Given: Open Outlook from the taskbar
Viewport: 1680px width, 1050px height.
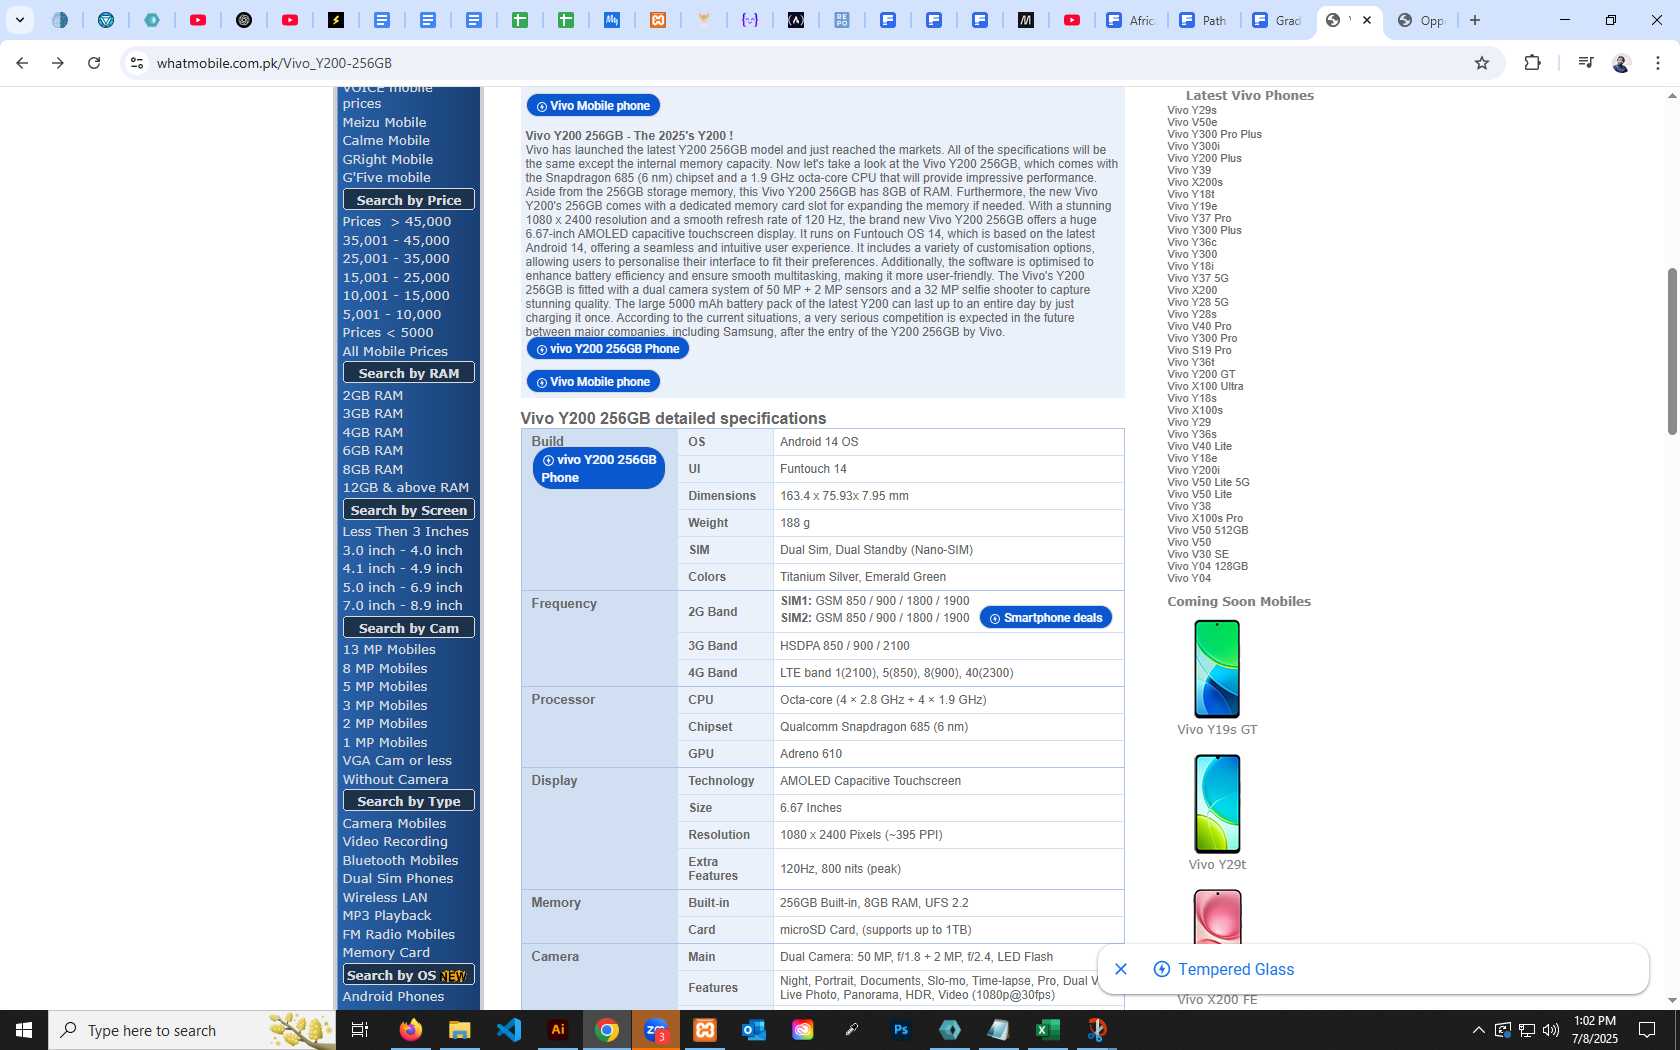Looking at the screenshot, I should click(754, 1030).
